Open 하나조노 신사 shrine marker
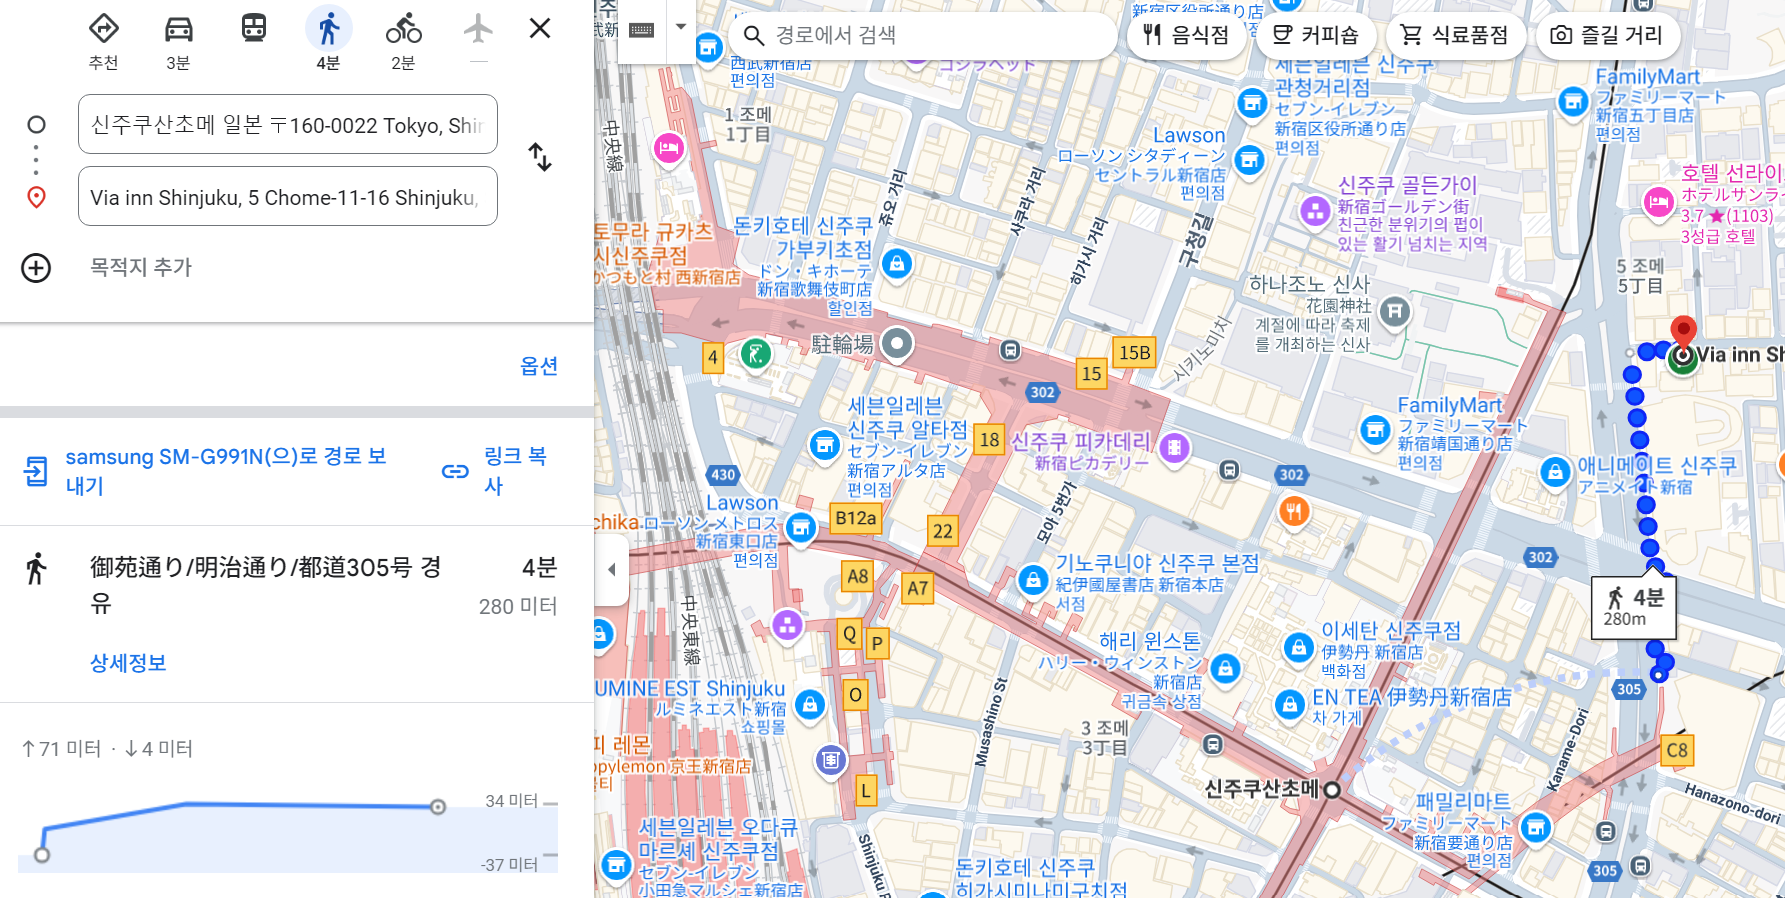Viewport: 1785px width, 898px height. tap(1394, 313)
